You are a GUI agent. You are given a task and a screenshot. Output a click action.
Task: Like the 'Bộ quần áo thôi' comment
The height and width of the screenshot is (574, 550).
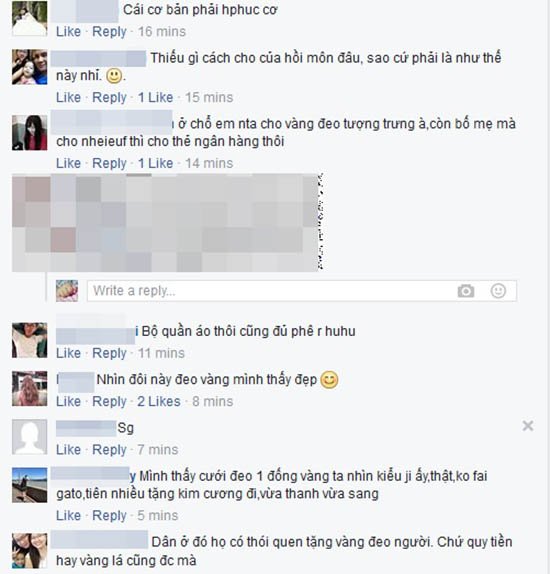68,353
